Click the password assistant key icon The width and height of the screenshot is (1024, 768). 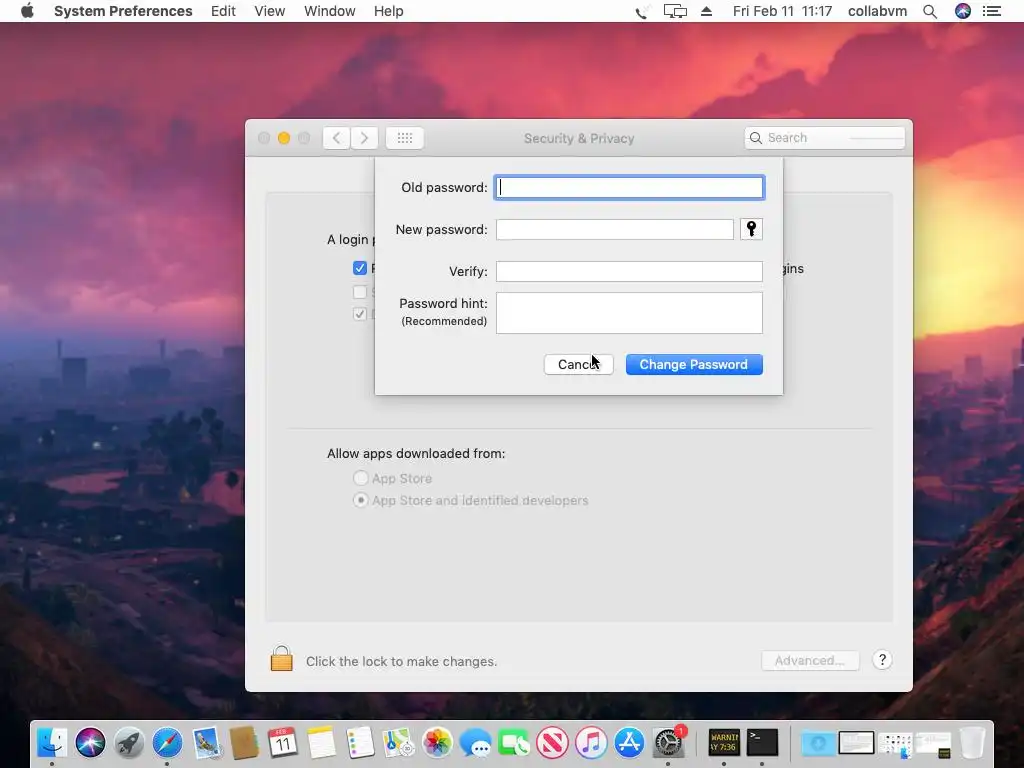point(751,229)
